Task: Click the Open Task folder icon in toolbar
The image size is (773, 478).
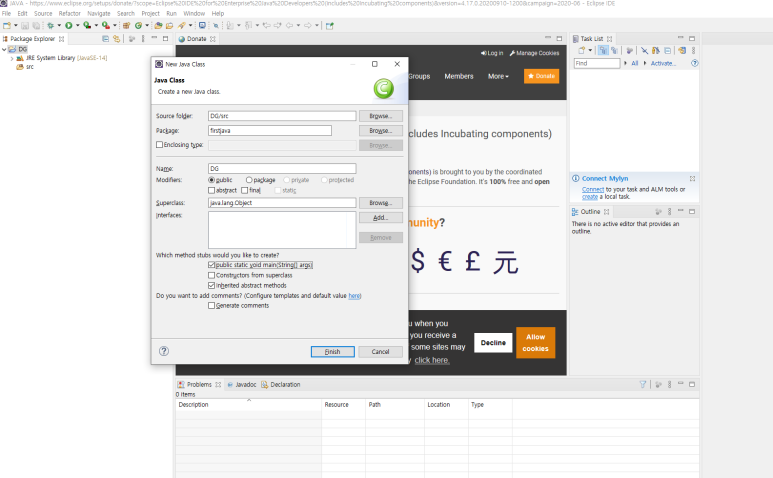Action: (x=170, y=26)
